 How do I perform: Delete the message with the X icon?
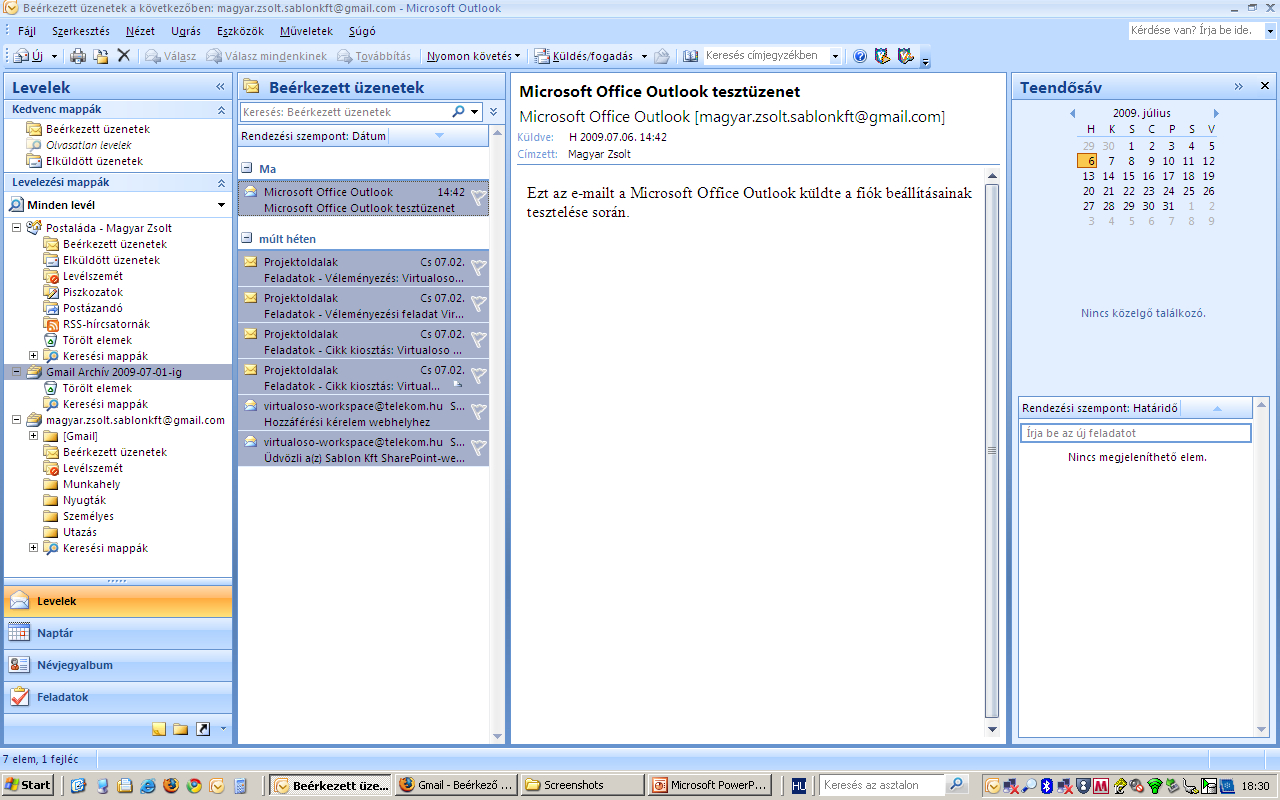(x=124, y=56)
